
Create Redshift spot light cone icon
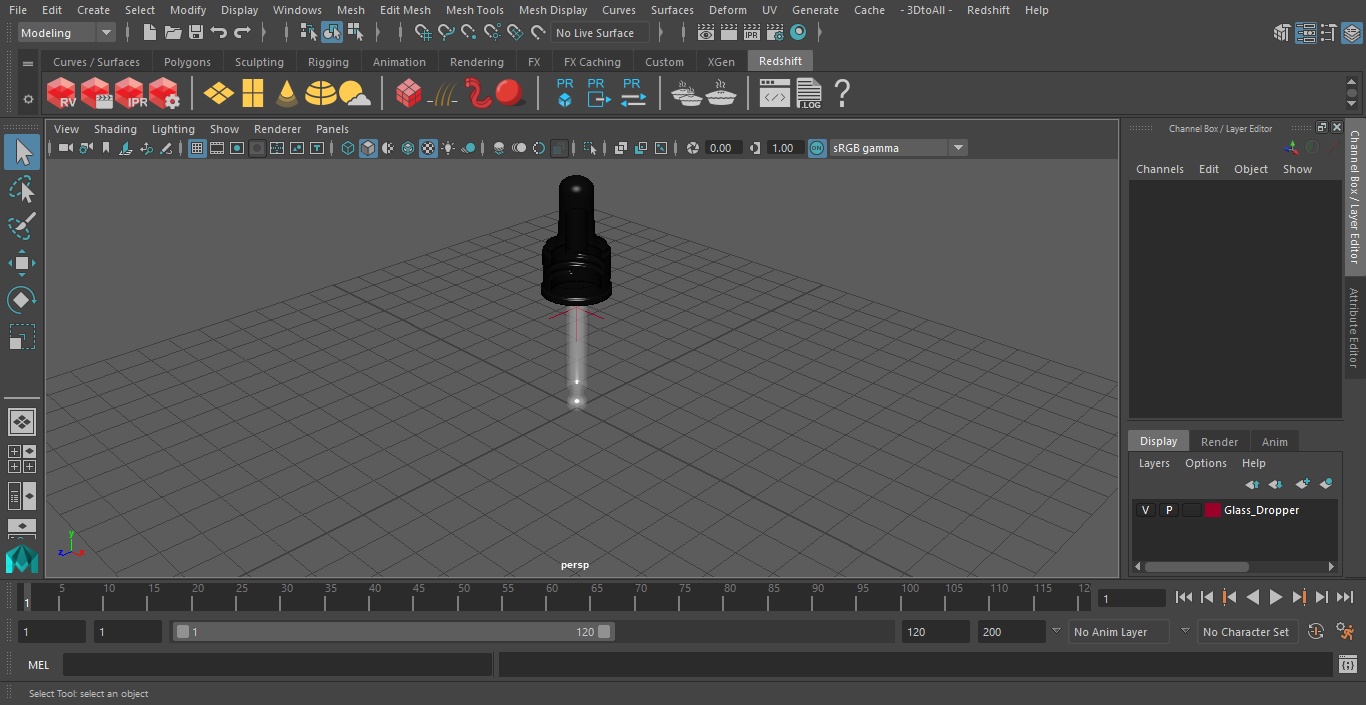pos(287,94)
